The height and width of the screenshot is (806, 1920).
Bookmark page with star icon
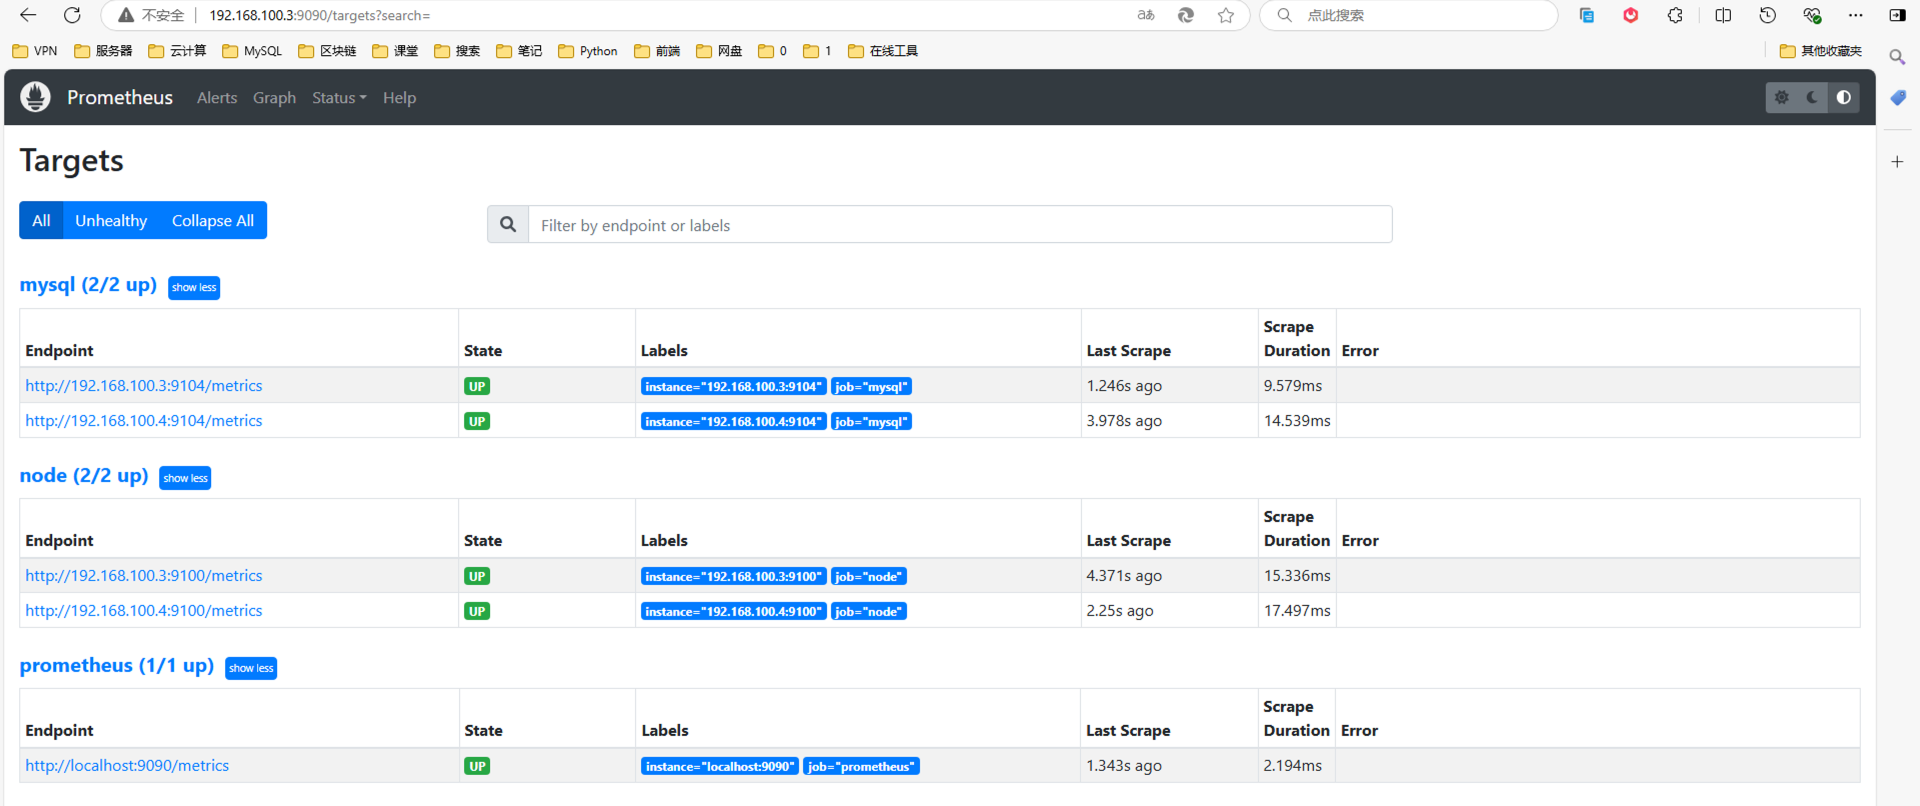point(1226,15)
